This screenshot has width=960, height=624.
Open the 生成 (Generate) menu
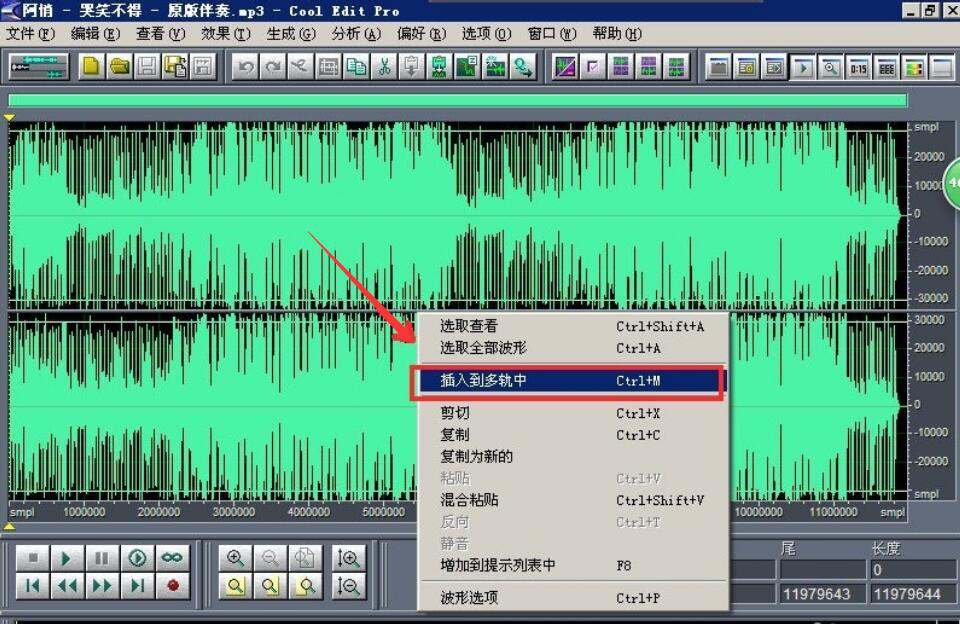290,34
